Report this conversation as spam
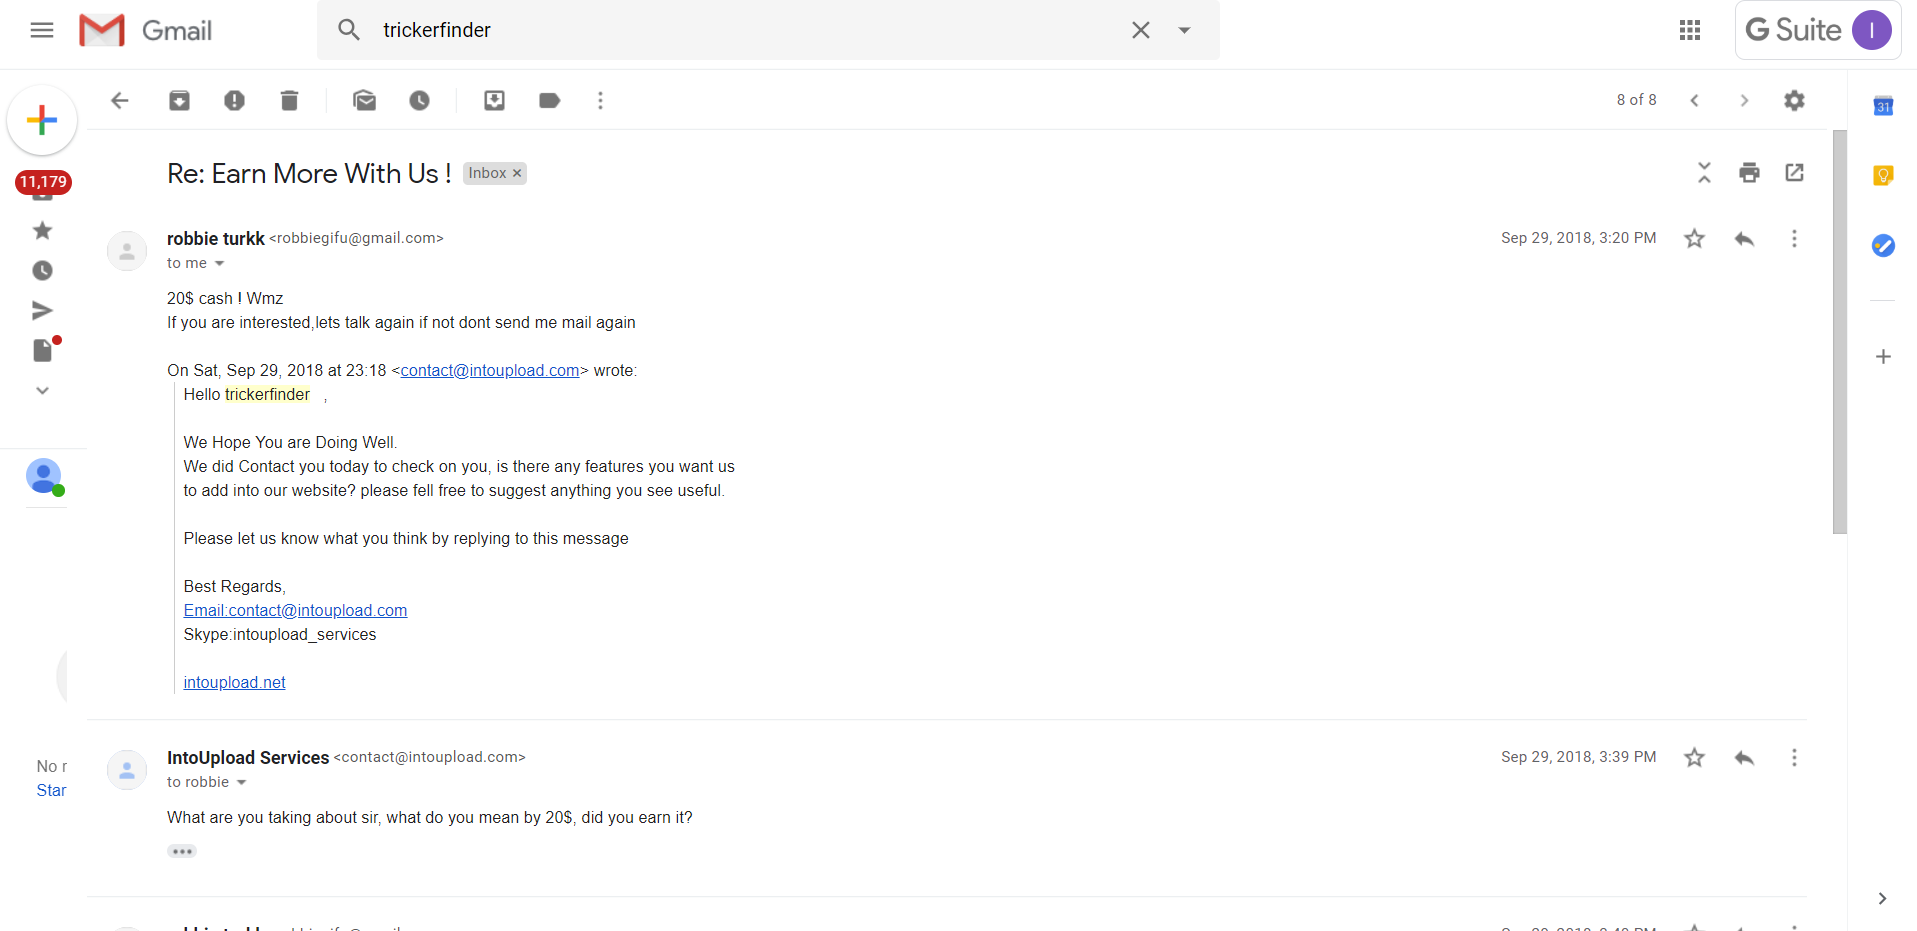Image resolution: width=1917 pixels, height=931 pixels. click(234, 100)
